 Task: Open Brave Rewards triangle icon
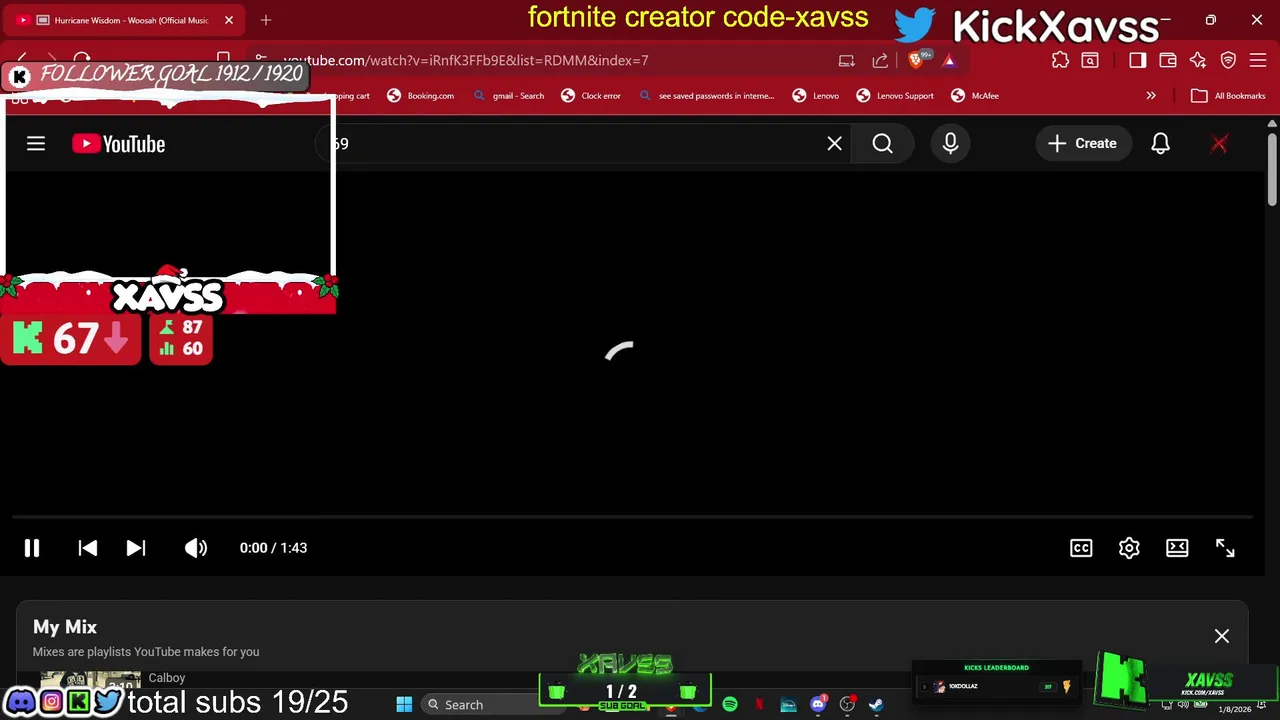(x=949, y=61)
